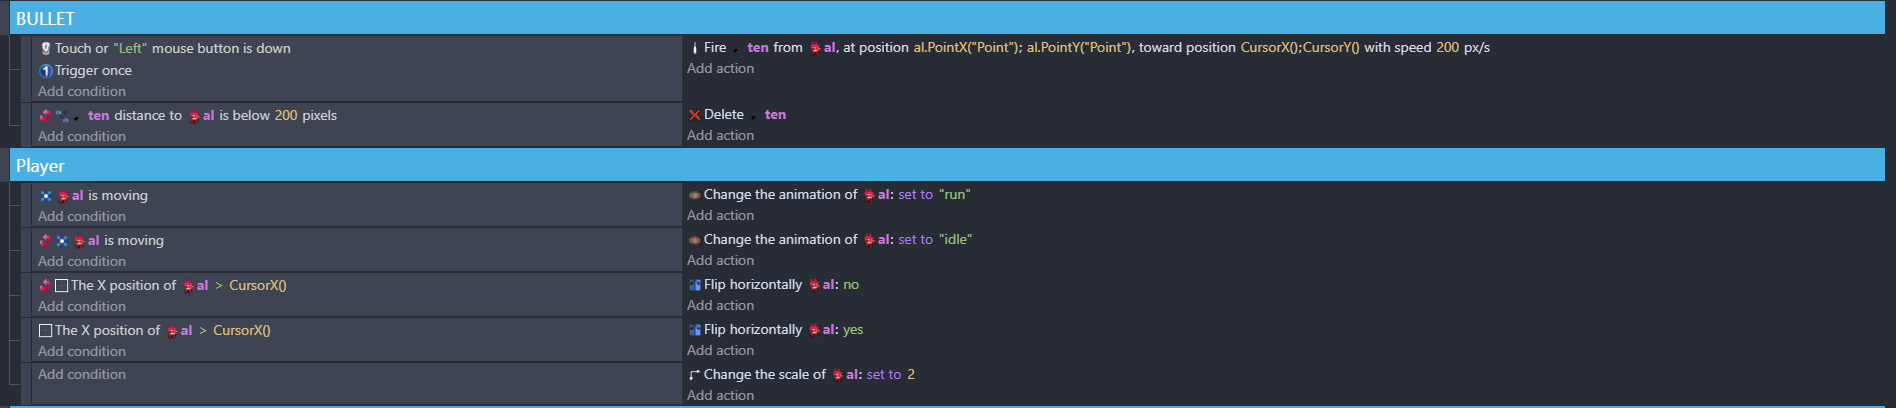Edit the "idle" animation name parameter
This screenshot has height=408, width=1896.
tap(955, 240)
